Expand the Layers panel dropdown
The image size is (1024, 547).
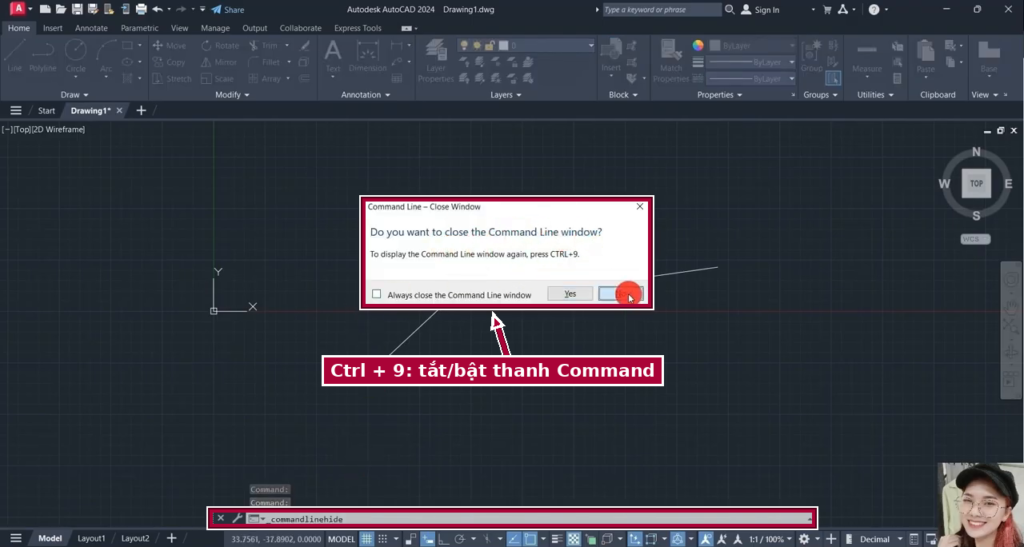pos(505,95)
